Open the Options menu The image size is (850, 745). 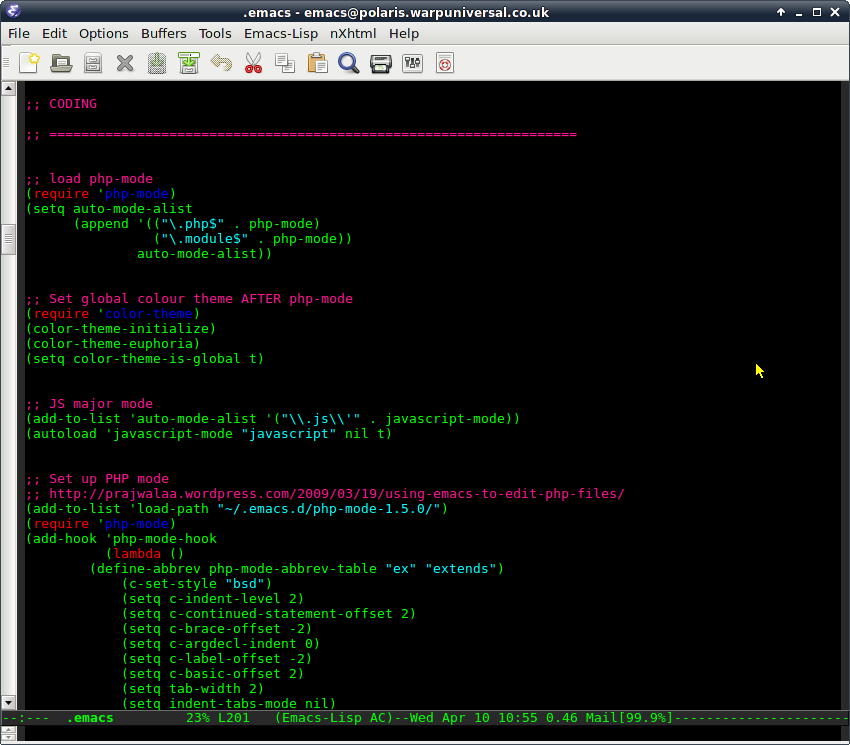pos(104,33)
